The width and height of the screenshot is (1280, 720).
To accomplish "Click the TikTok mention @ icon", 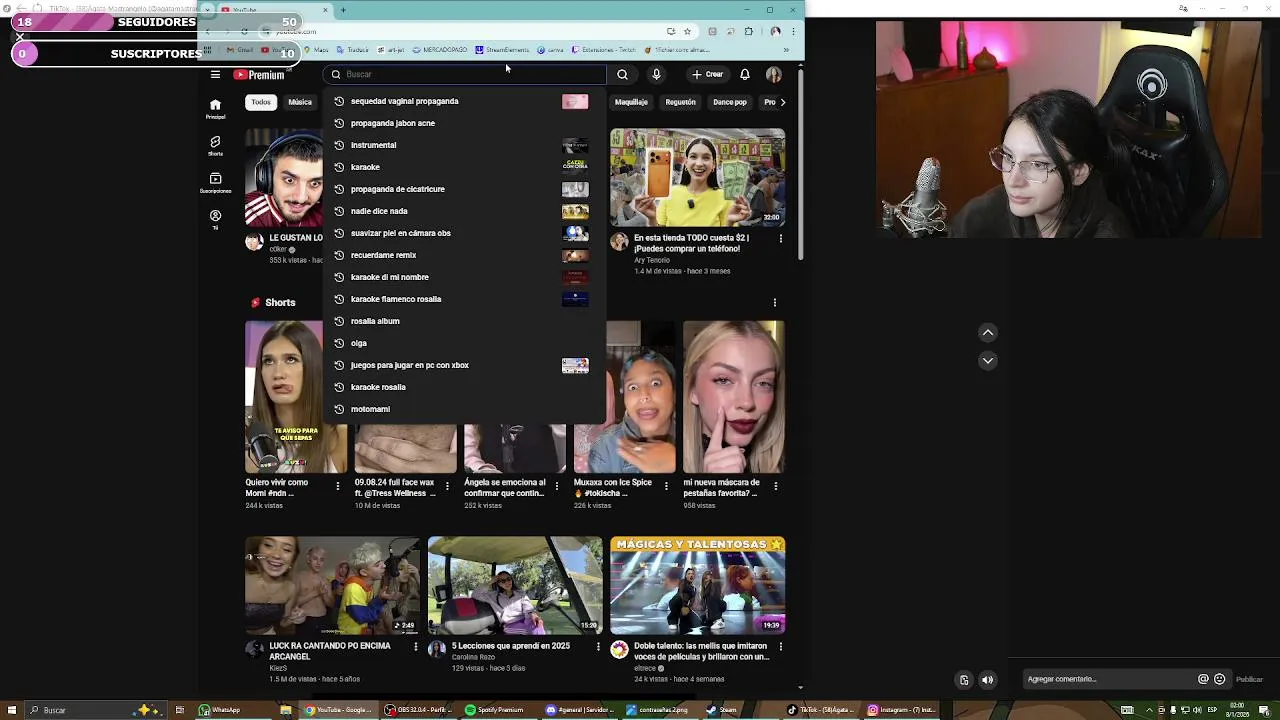I will 1203,679.
